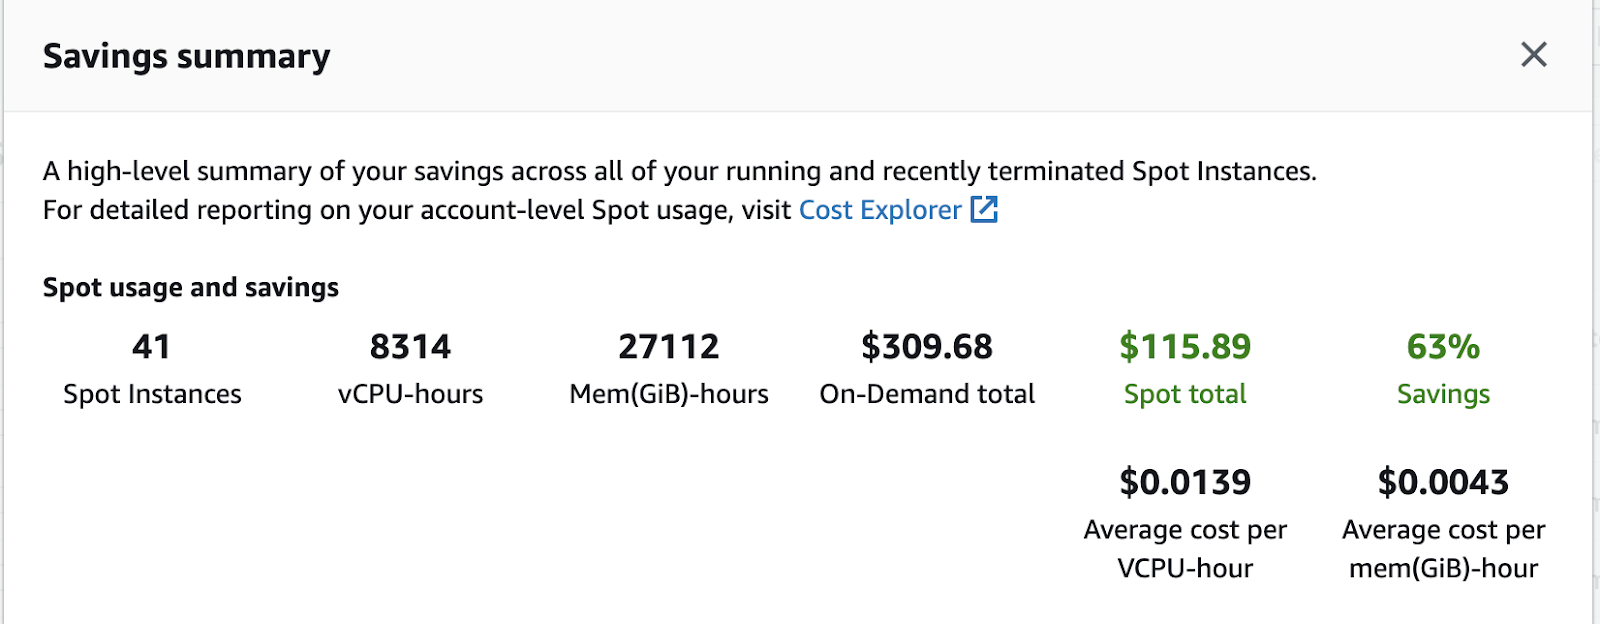The height and width of the screenshot is (624, 1600).
Task: Select the 8314 vCPU-hours value
Action: tap(410, 347)
